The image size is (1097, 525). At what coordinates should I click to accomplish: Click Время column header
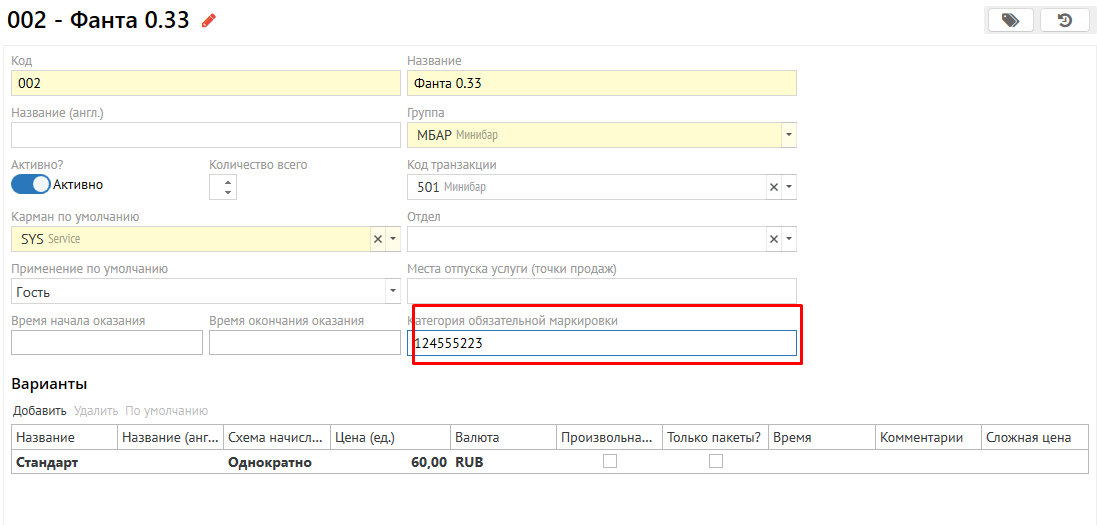pos(822,438)
